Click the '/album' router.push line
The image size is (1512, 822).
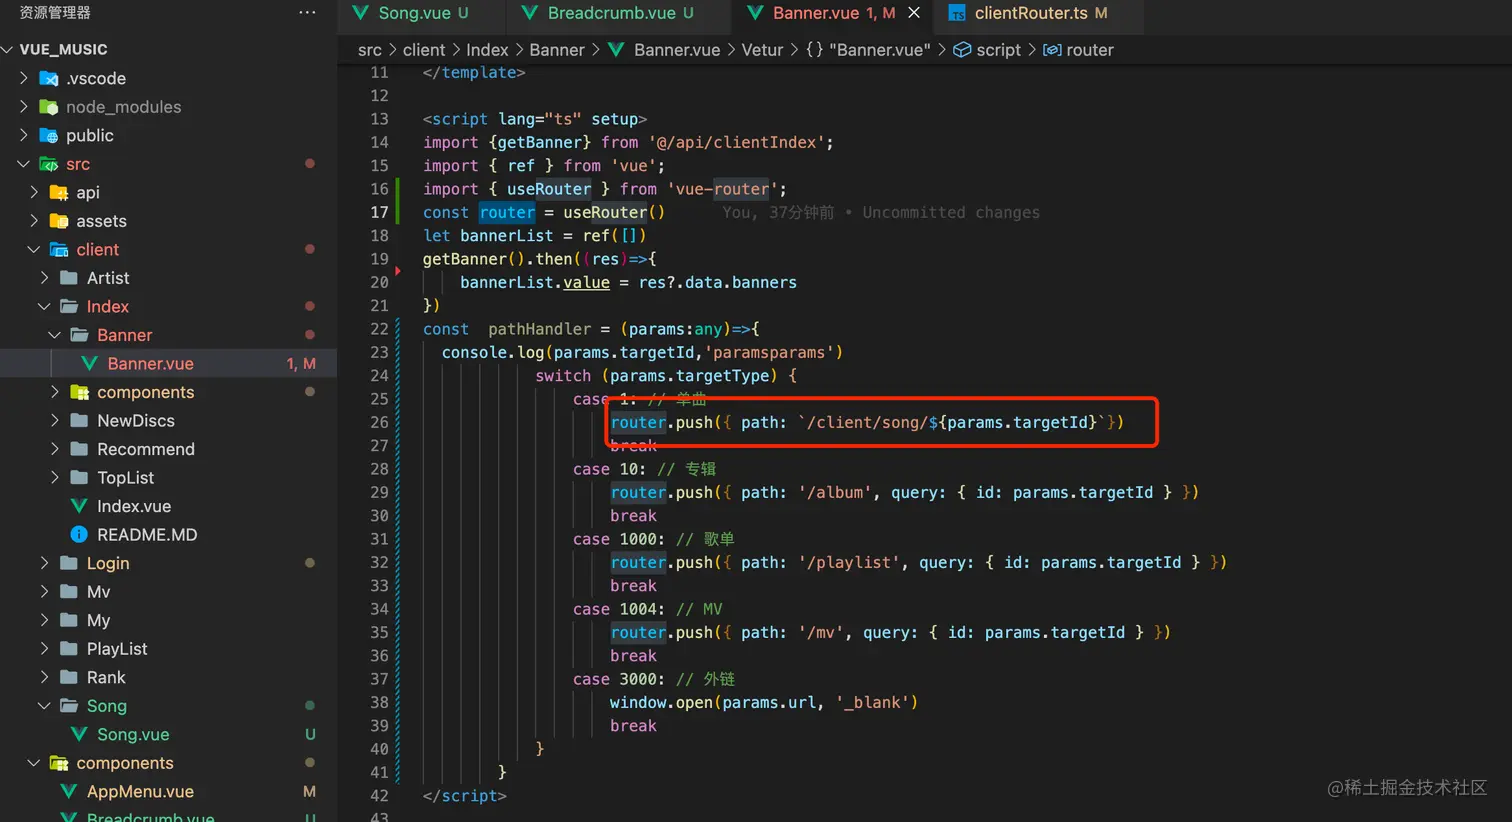pos(904,492)
